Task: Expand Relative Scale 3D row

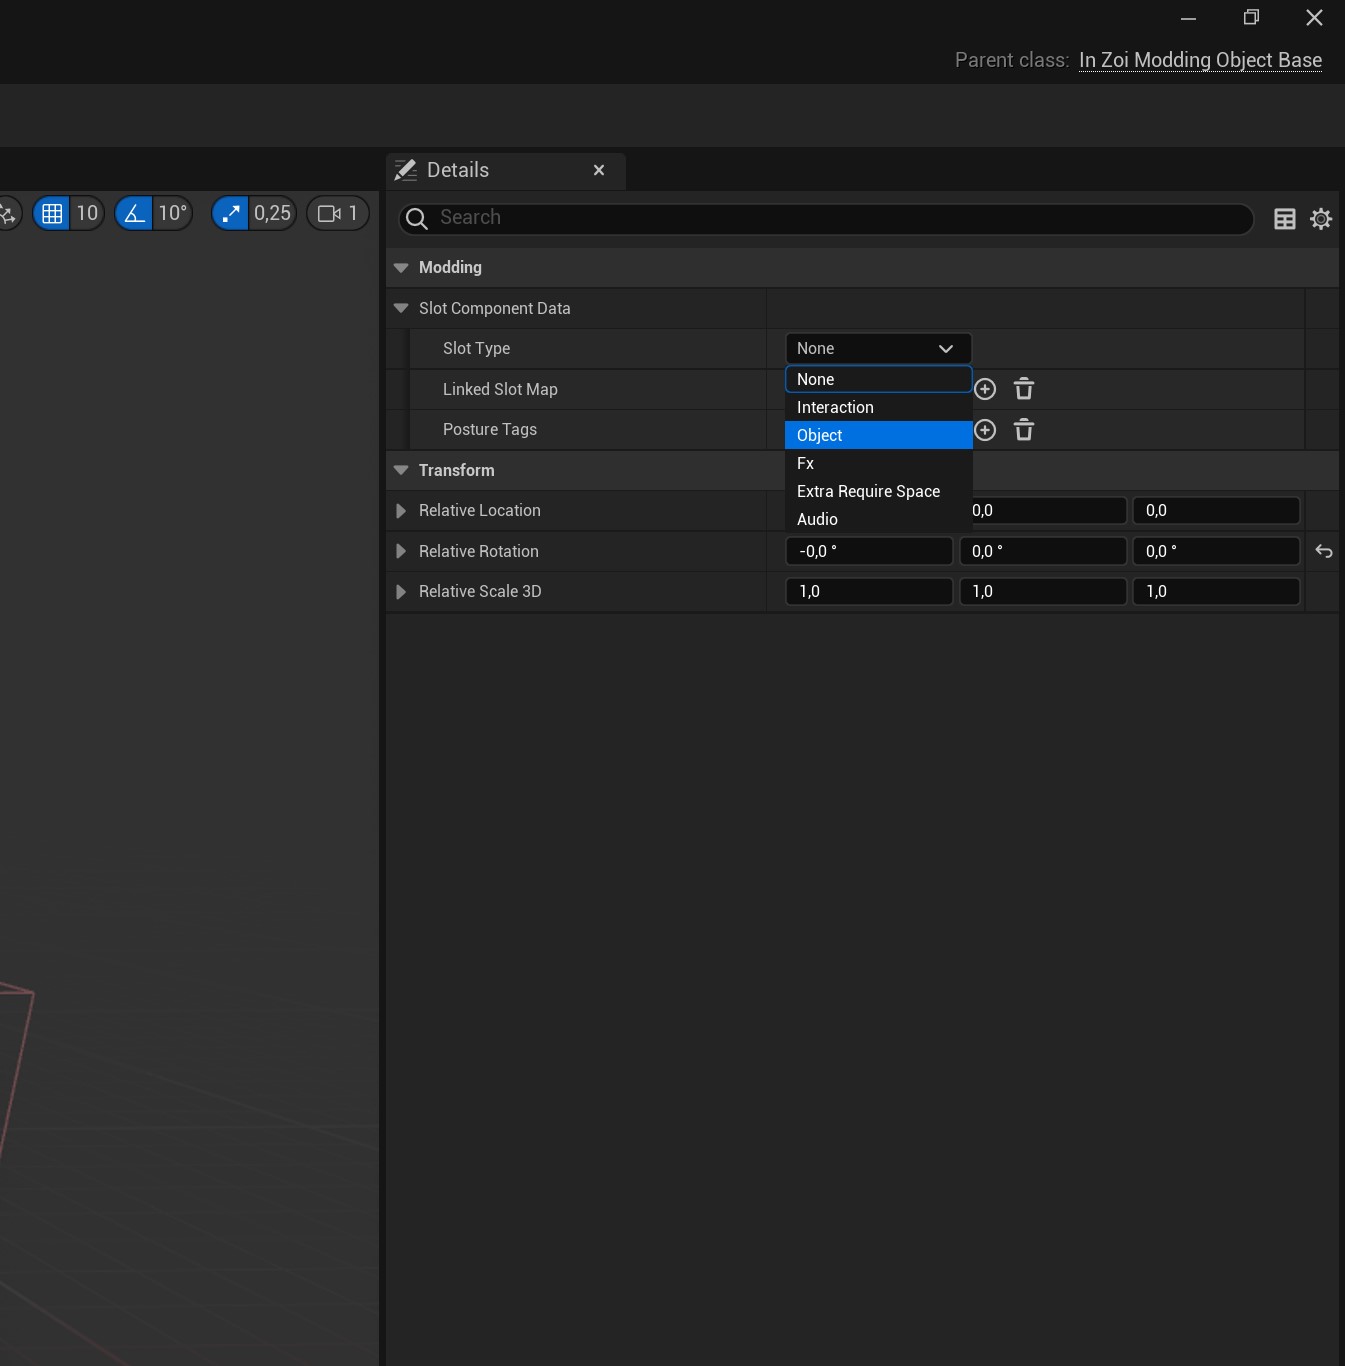Action: (401, 592)
